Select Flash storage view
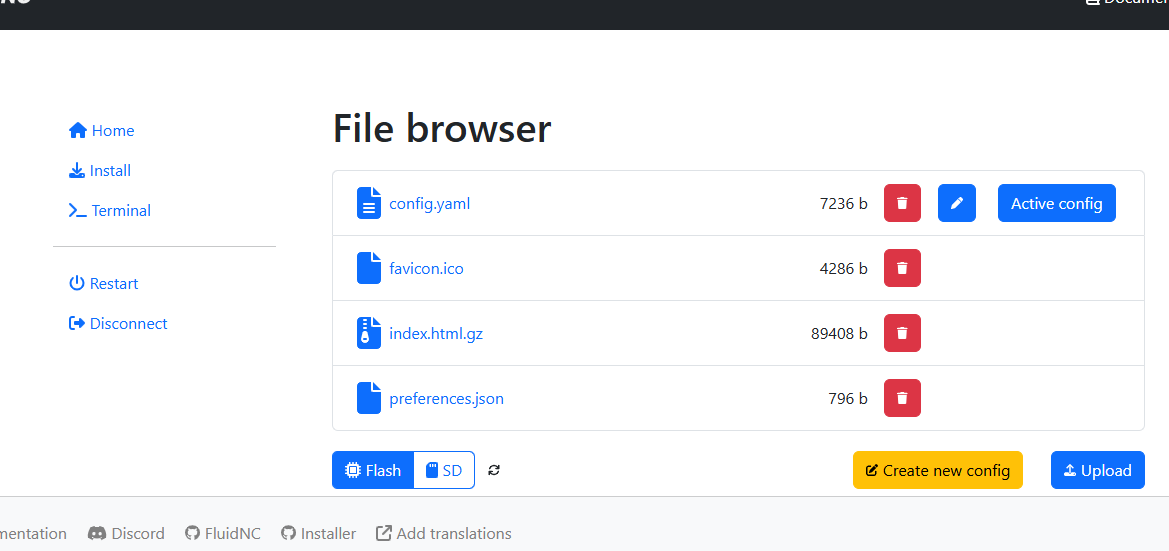This screenshot has width=1169, height=551. 373,470
